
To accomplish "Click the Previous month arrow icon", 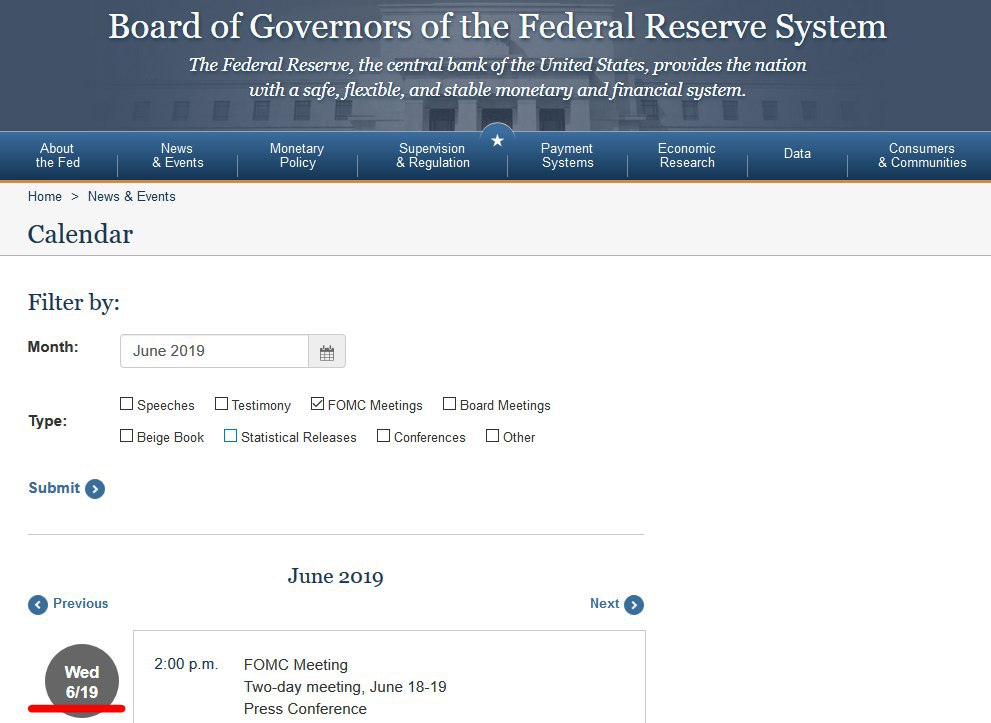I will point(38,605).
